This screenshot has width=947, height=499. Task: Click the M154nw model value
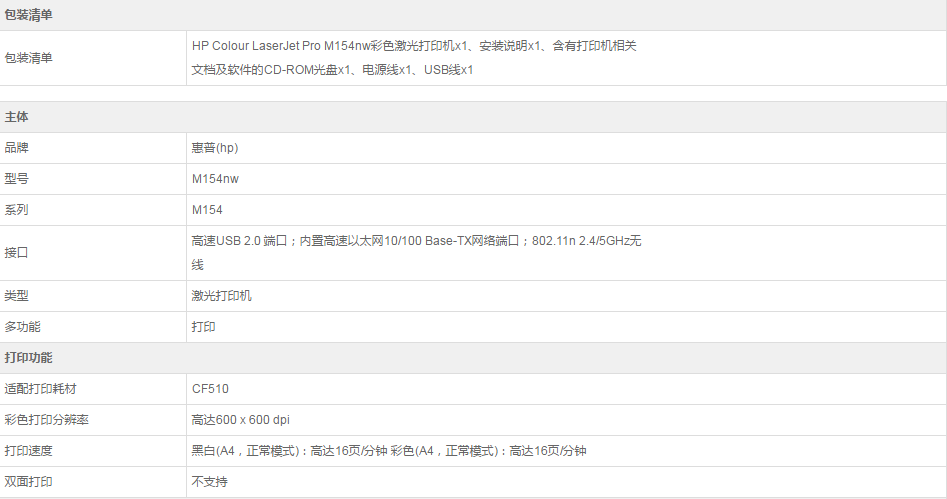click(215, 179)
